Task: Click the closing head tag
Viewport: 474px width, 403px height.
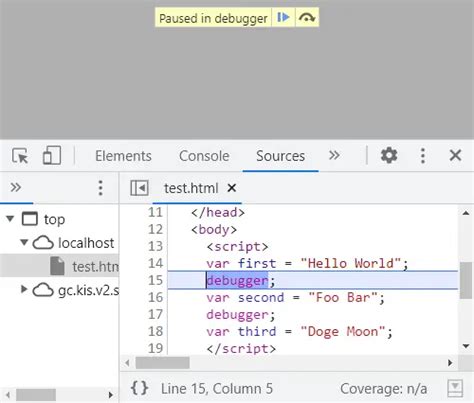Action: (x=218, y=213)
